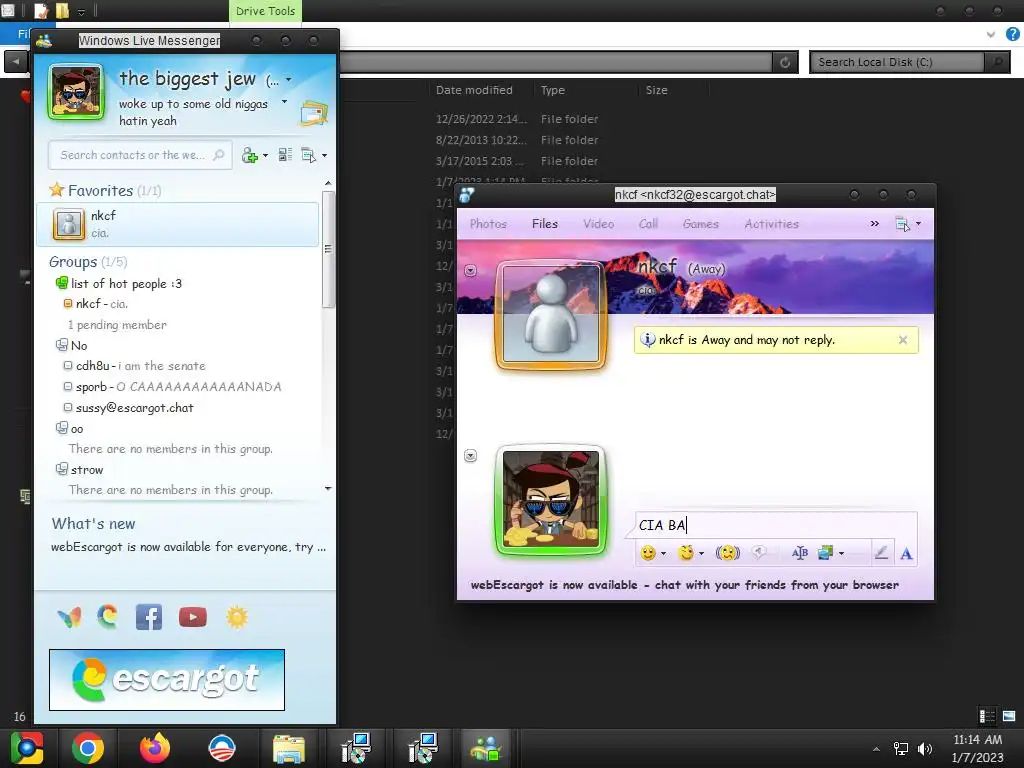Click the webEscargot footer link in chat
Image resolution: width=1024 pixels, height=768 pixels.
click(x=684, y=585)
